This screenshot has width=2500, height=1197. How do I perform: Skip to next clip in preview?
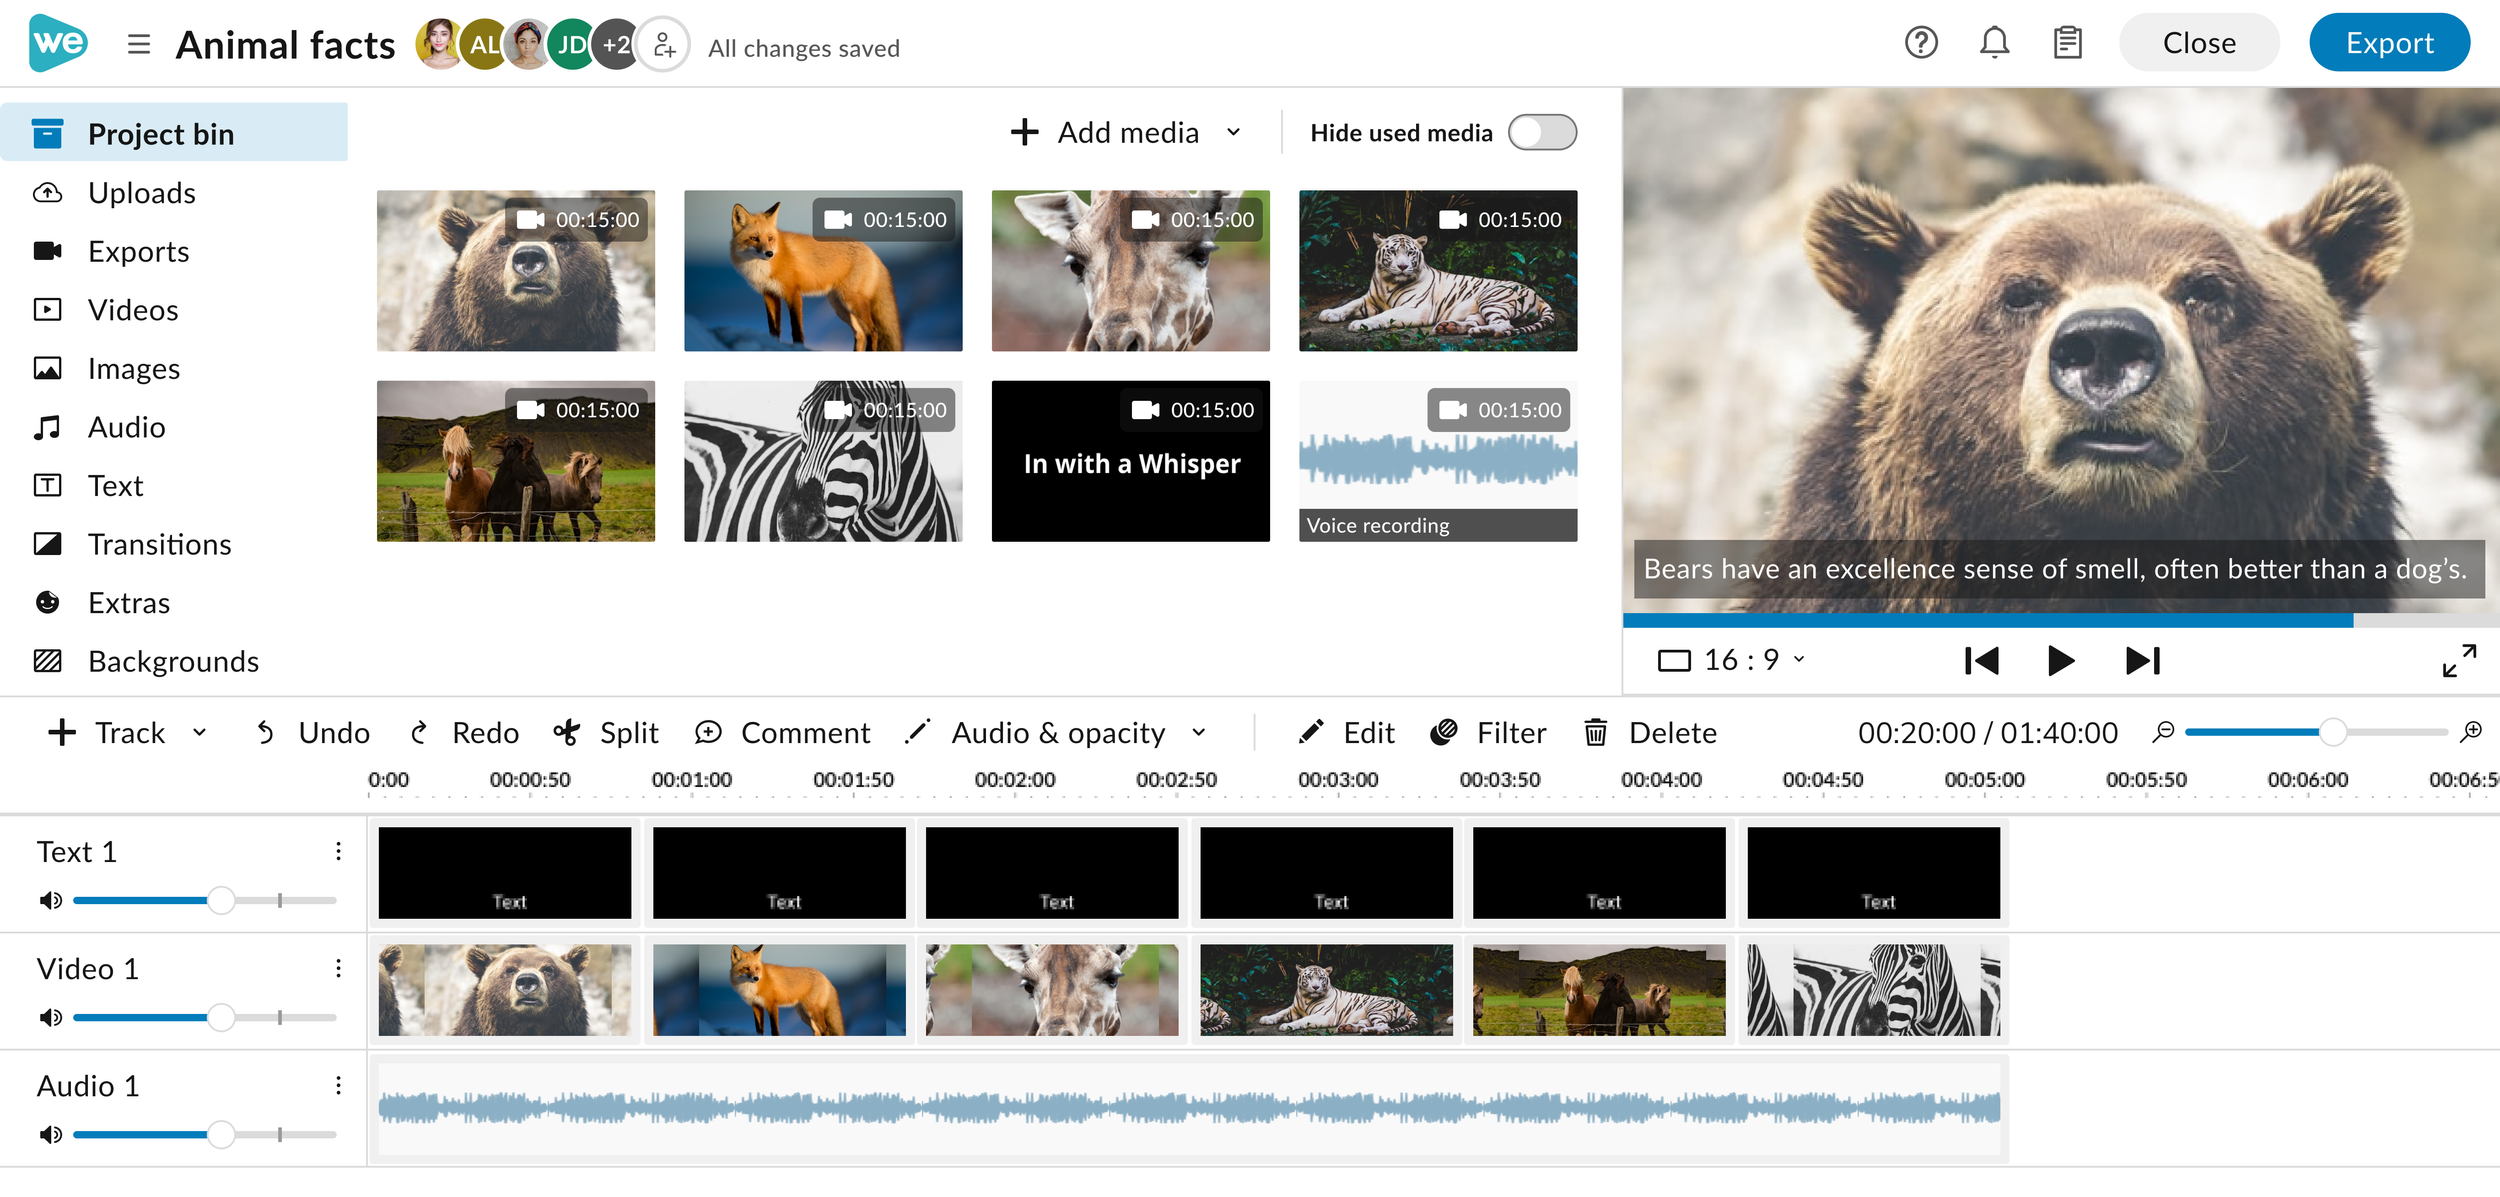tap(2142, 660)
